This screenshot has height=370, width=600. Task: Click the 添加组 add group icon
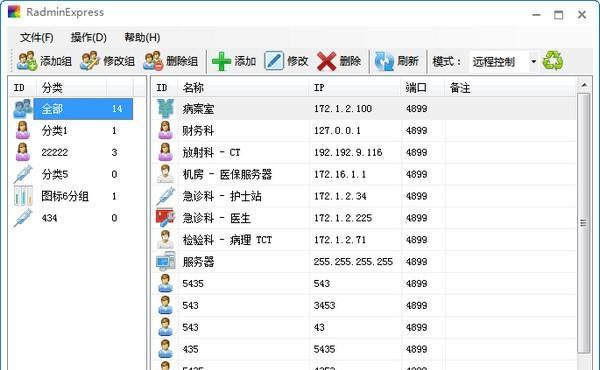[27, 61]
